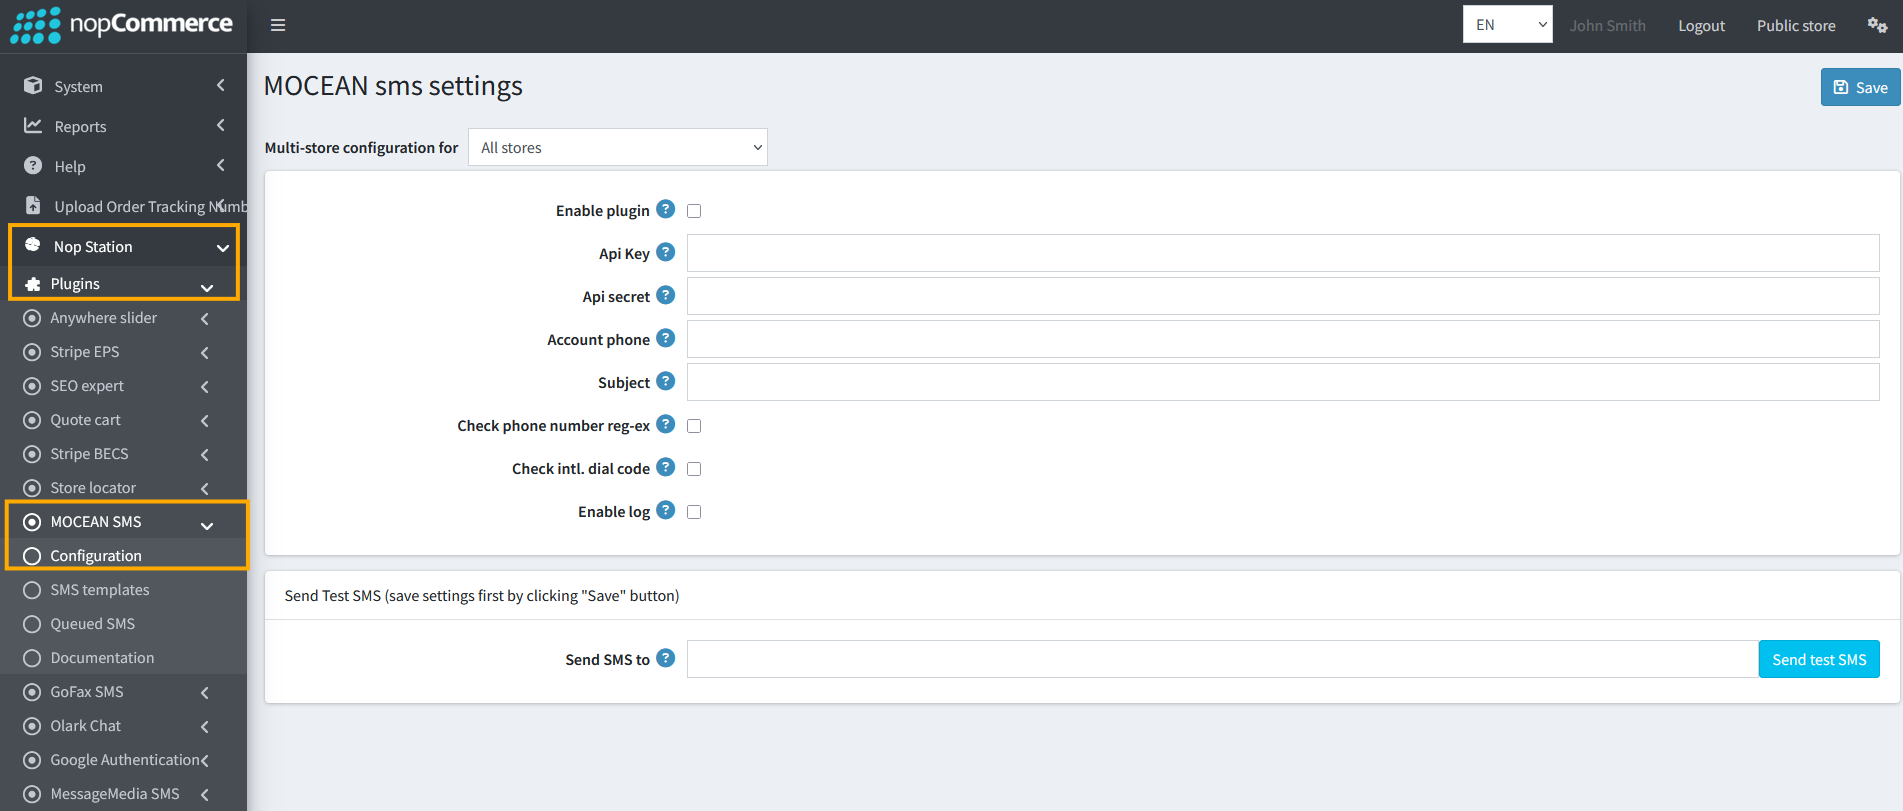Click the GoFax SMS bullet icon
This screenshot has width=1903, height=811.
click(32, 692)
